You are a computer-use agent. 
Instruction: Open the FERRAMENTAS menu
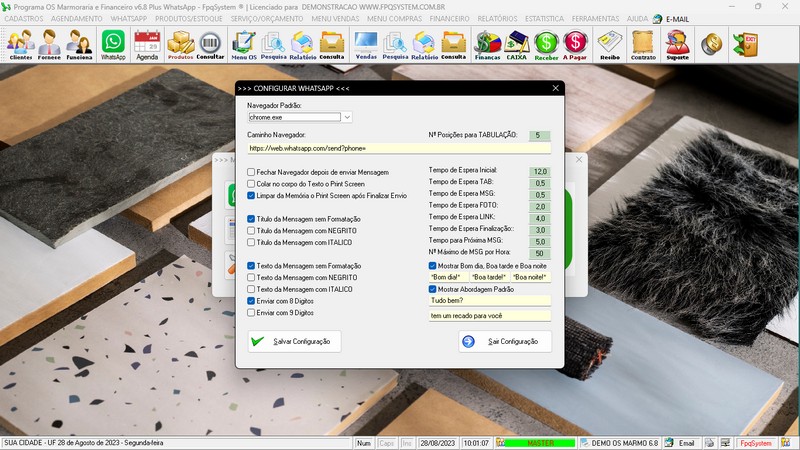tap(595, 19)
